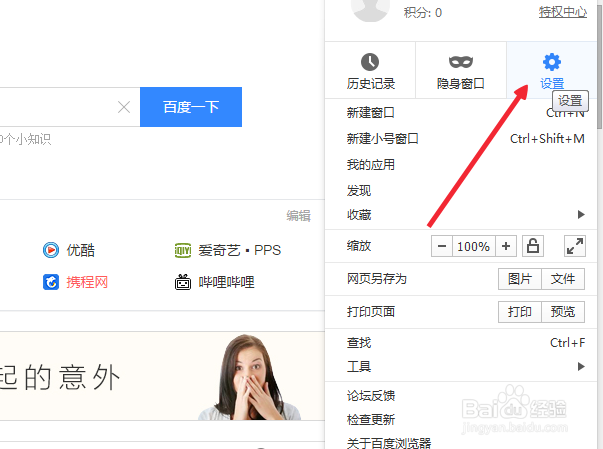The width and height of the screenshot is (603, 449).
Task: Select 查找 menu item
Action: (x=461, y=343)
